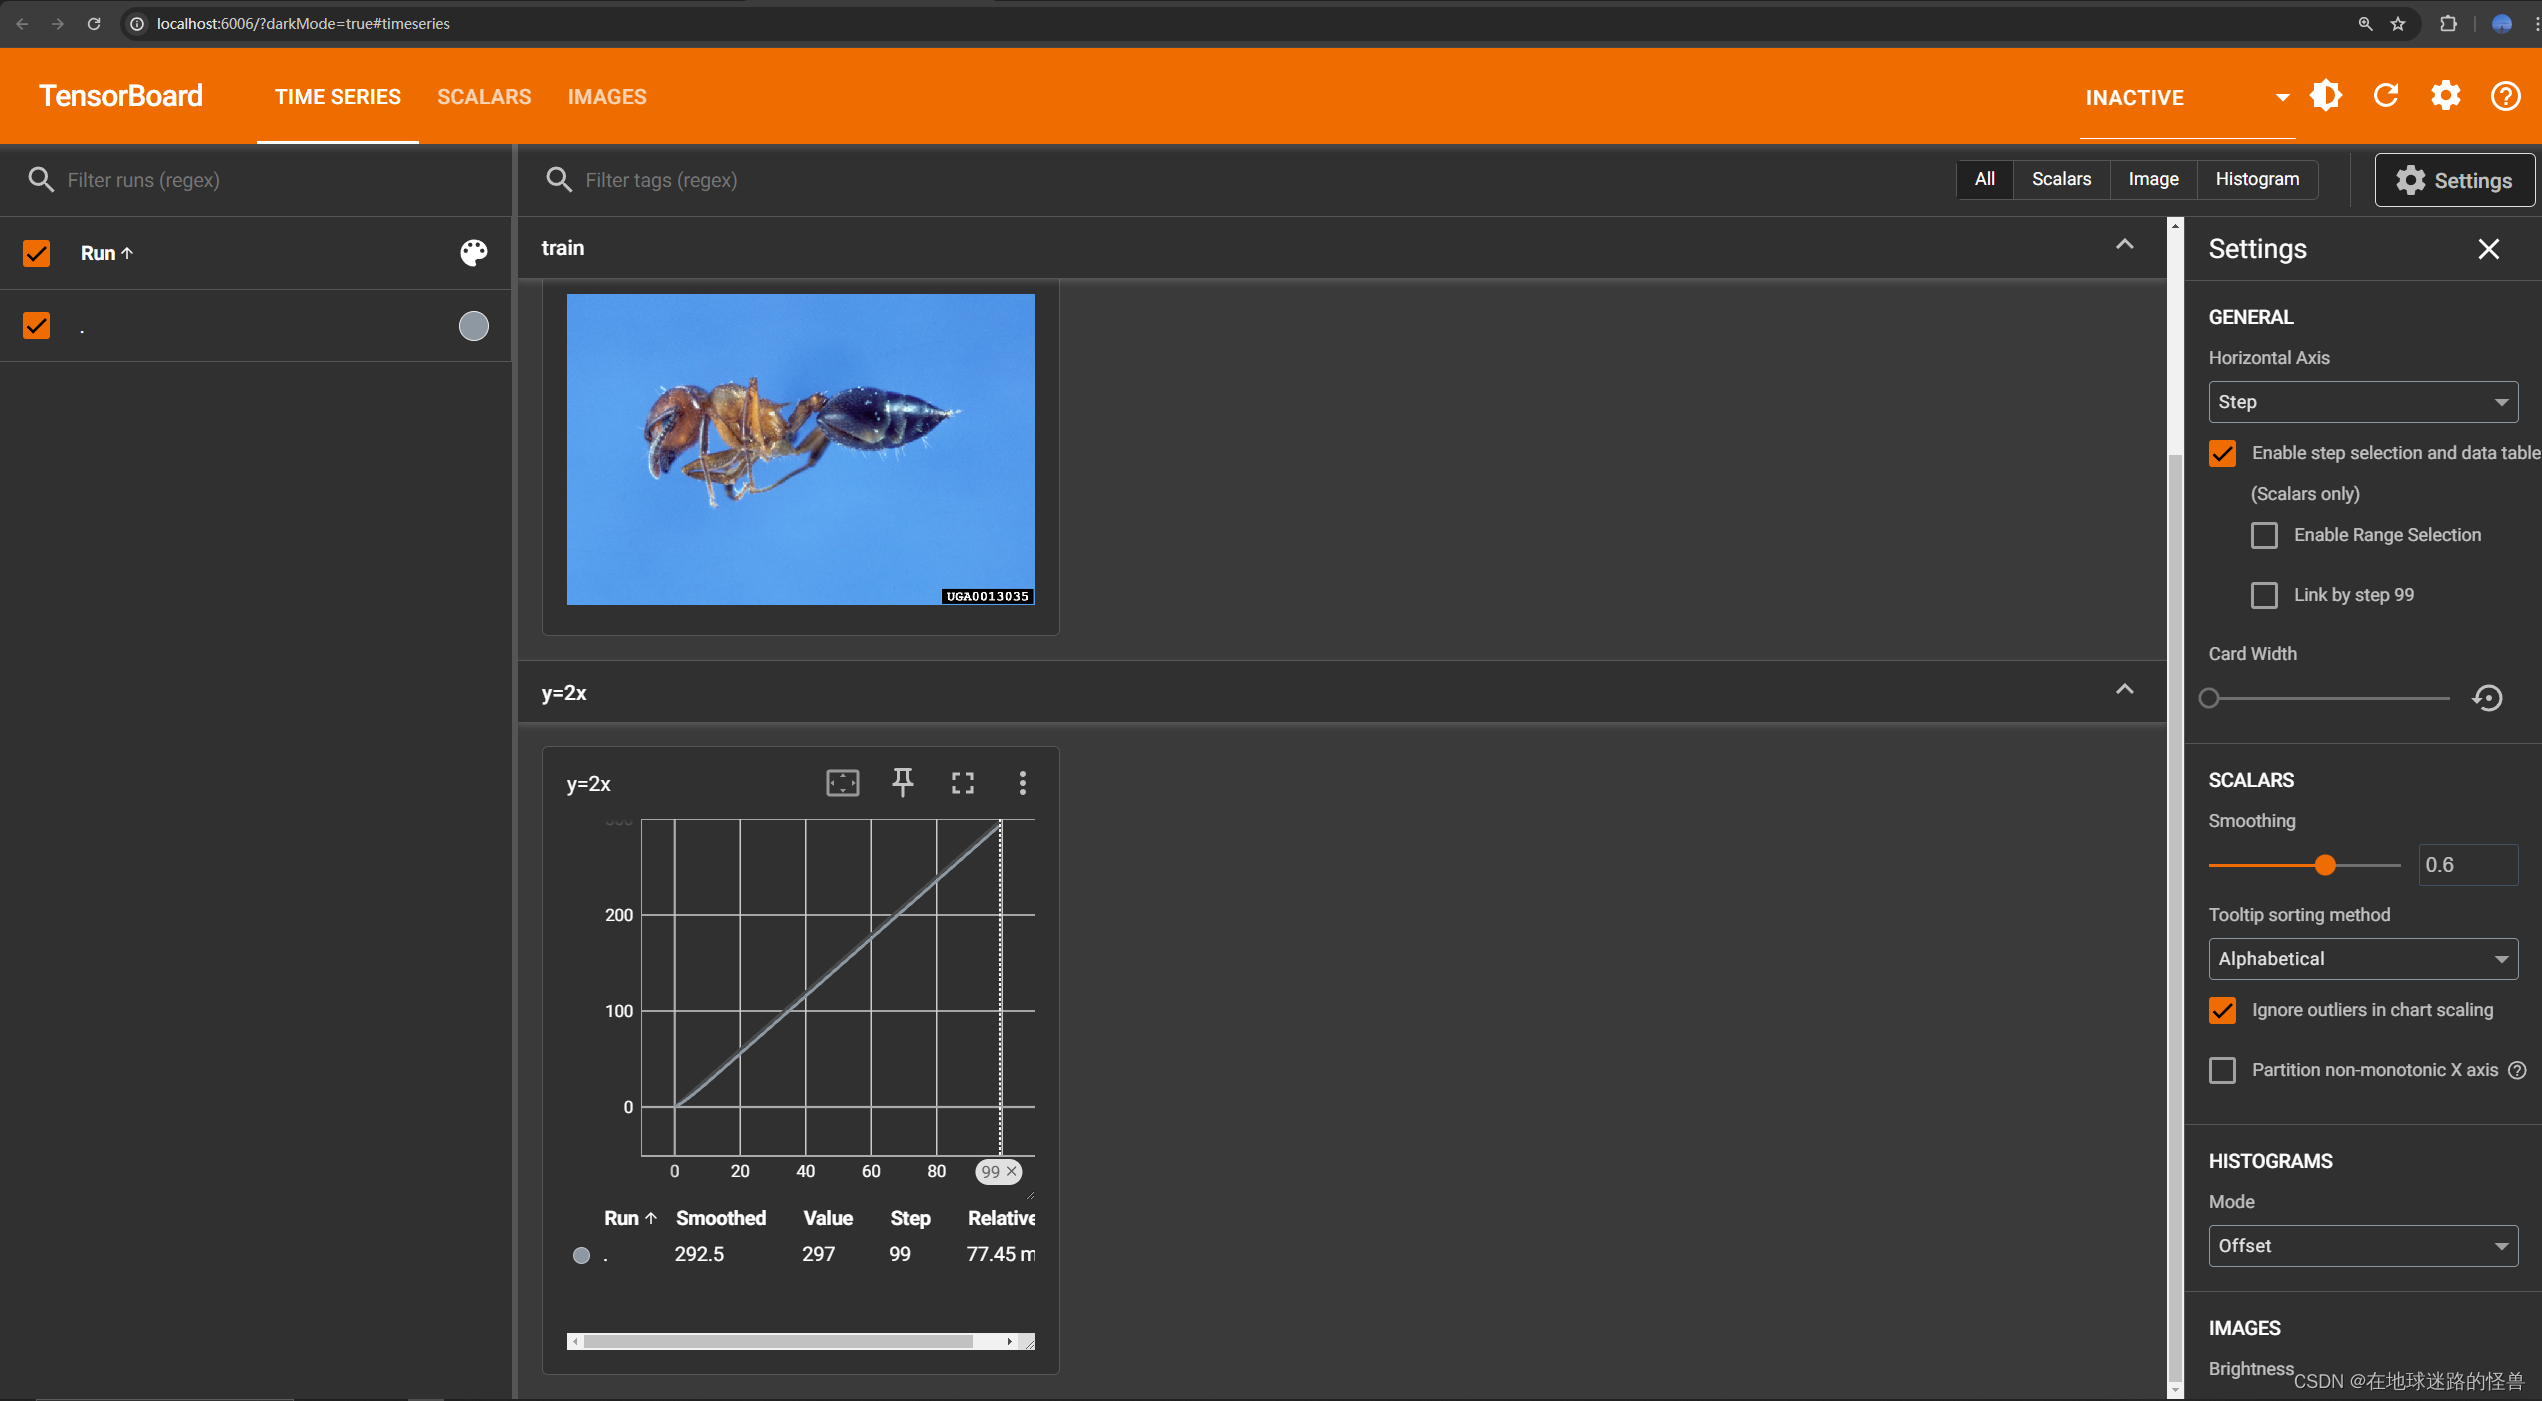Click browser back arrow
2542x1401 pixels.
22,24
